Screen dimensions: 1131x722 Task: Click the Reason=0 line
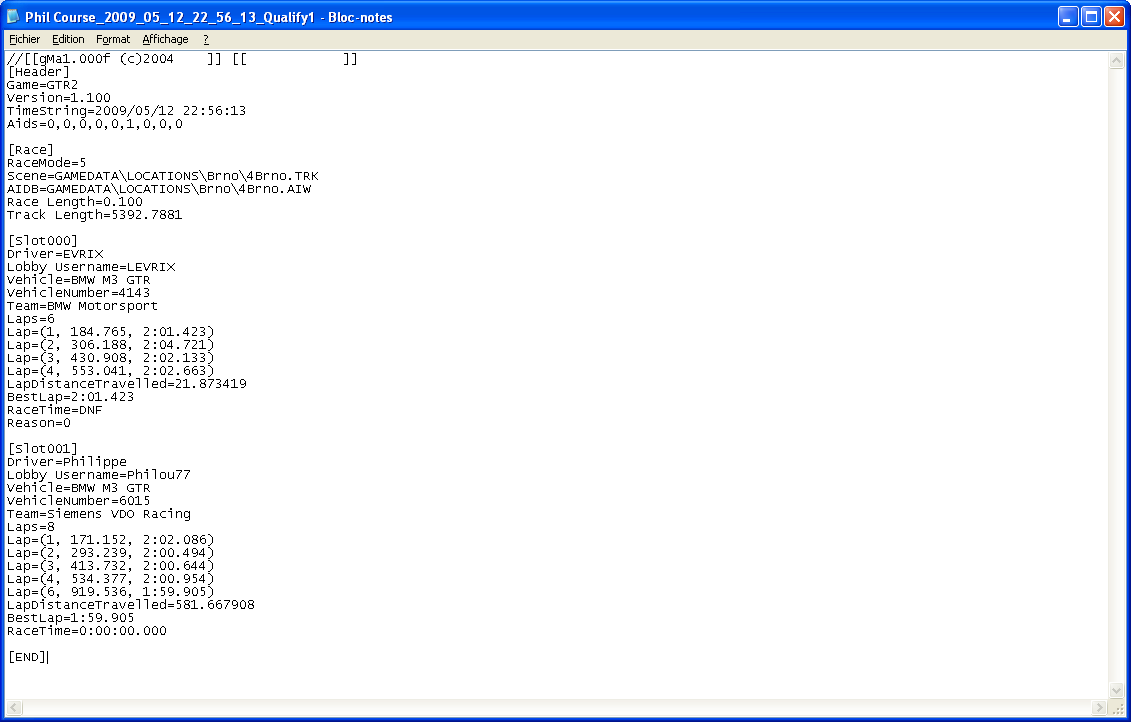click(38, 423)
